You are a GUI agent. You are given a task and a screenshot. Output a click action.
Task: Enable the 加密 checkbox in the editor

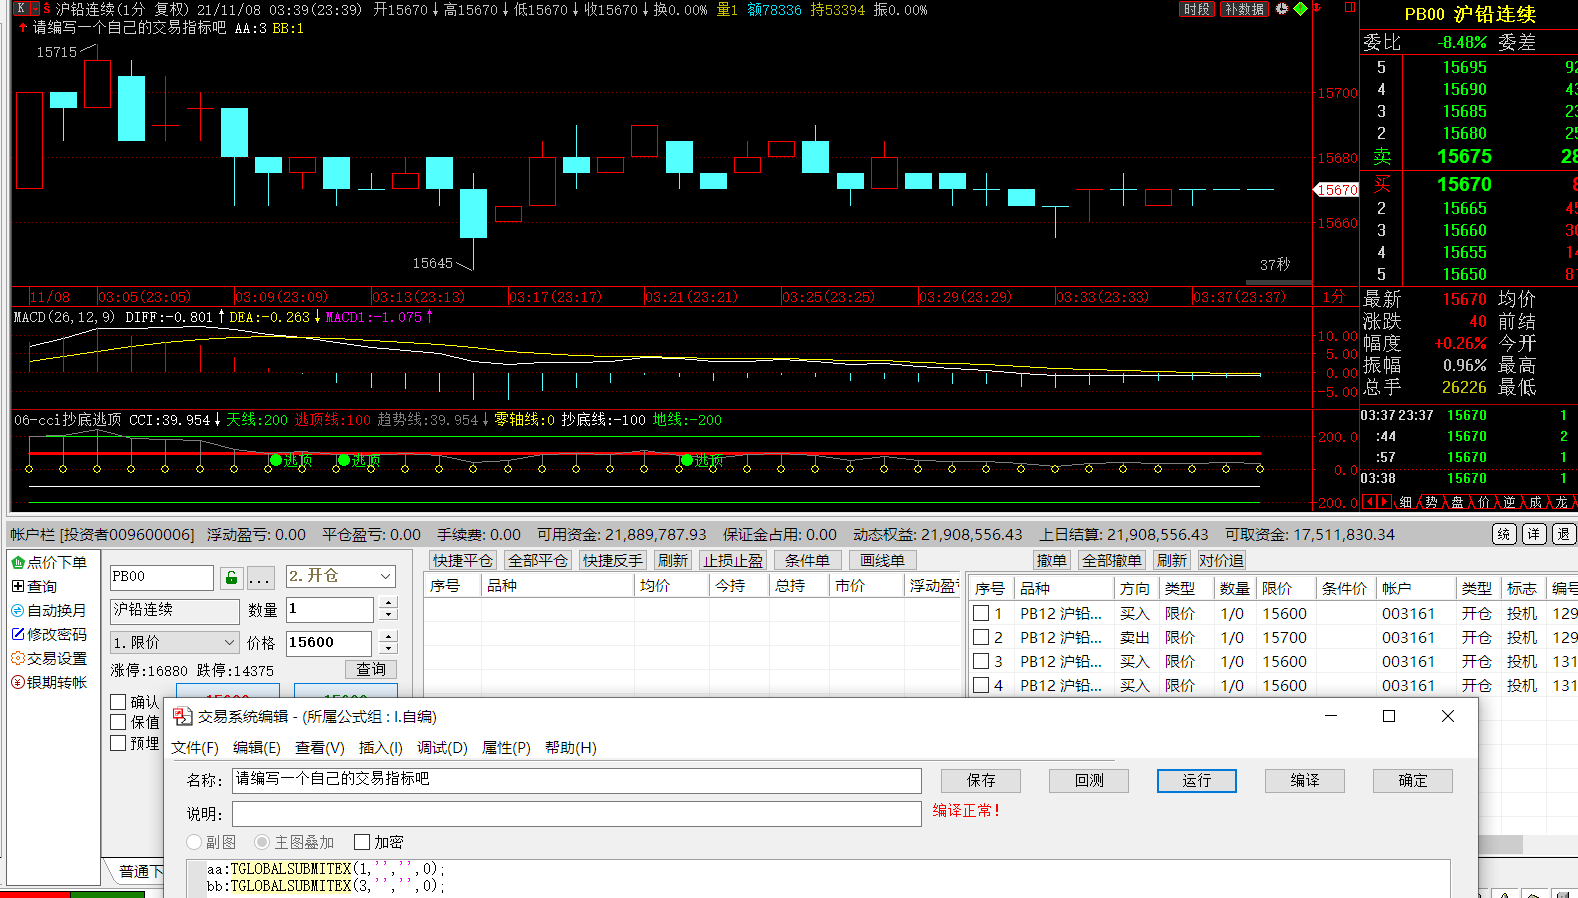362,842
